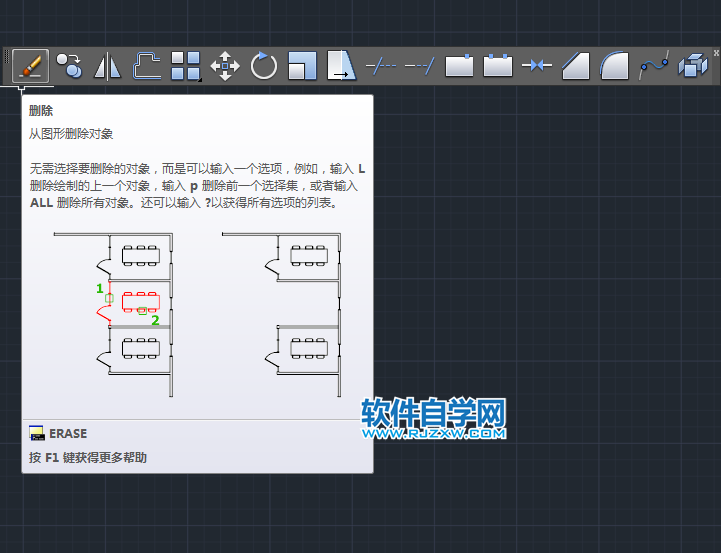Viewport: 721px width, 553px height.
Task: Select the Join tool
Action: pos(537,66)
